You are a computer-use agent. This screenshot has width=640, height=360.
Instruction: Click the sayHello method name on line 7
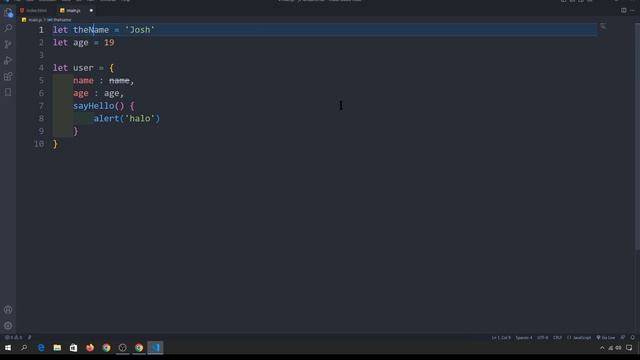pos(94,106)
